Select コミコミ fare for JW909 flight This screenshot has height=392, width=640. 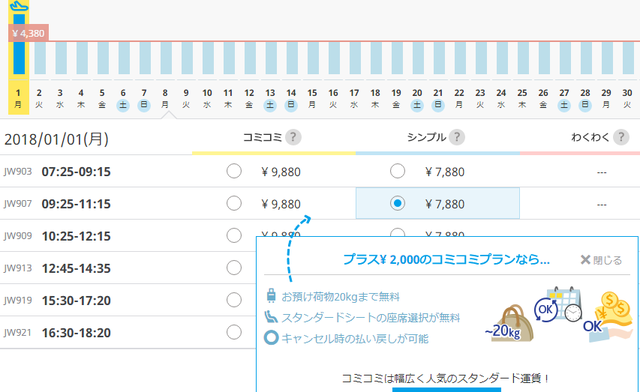[234, 235]
